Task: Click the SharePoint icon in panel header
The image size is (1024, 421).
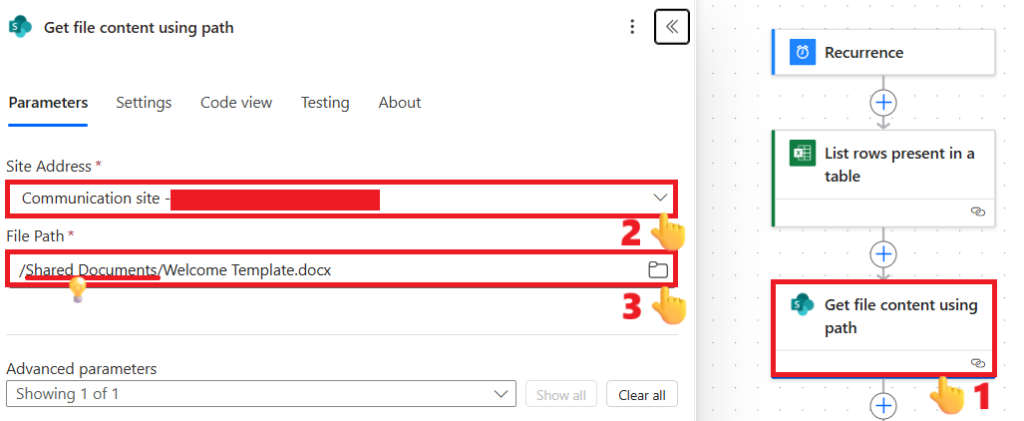Action: click(20, 27)
